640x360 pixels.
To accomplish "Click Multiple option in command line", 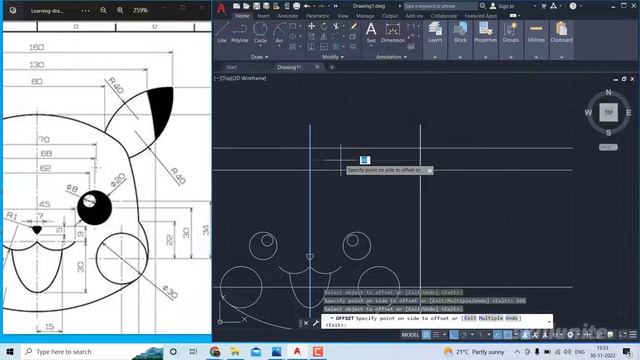I will (491, 318).
